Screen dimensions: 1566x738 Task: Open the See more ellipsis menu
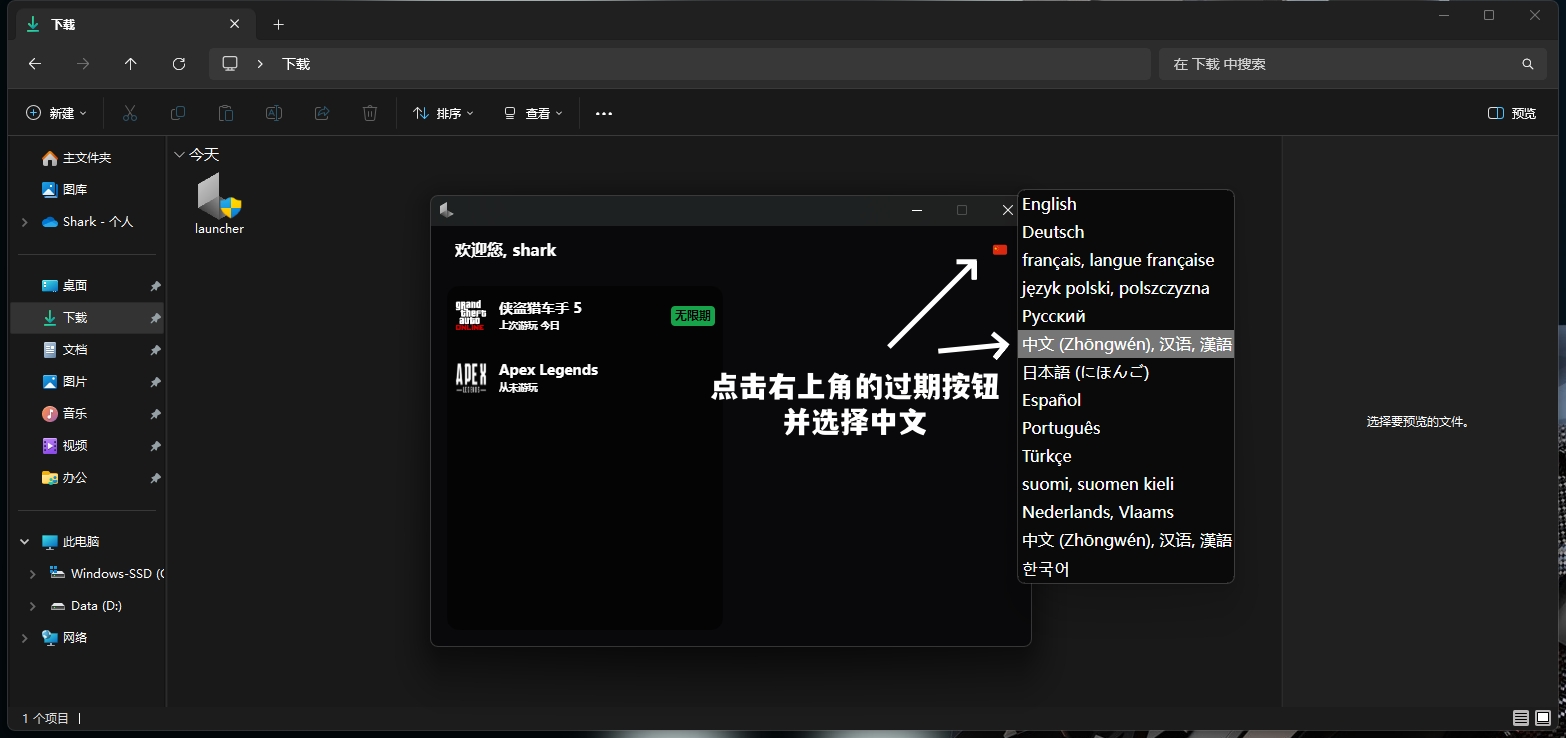point(603,113)
